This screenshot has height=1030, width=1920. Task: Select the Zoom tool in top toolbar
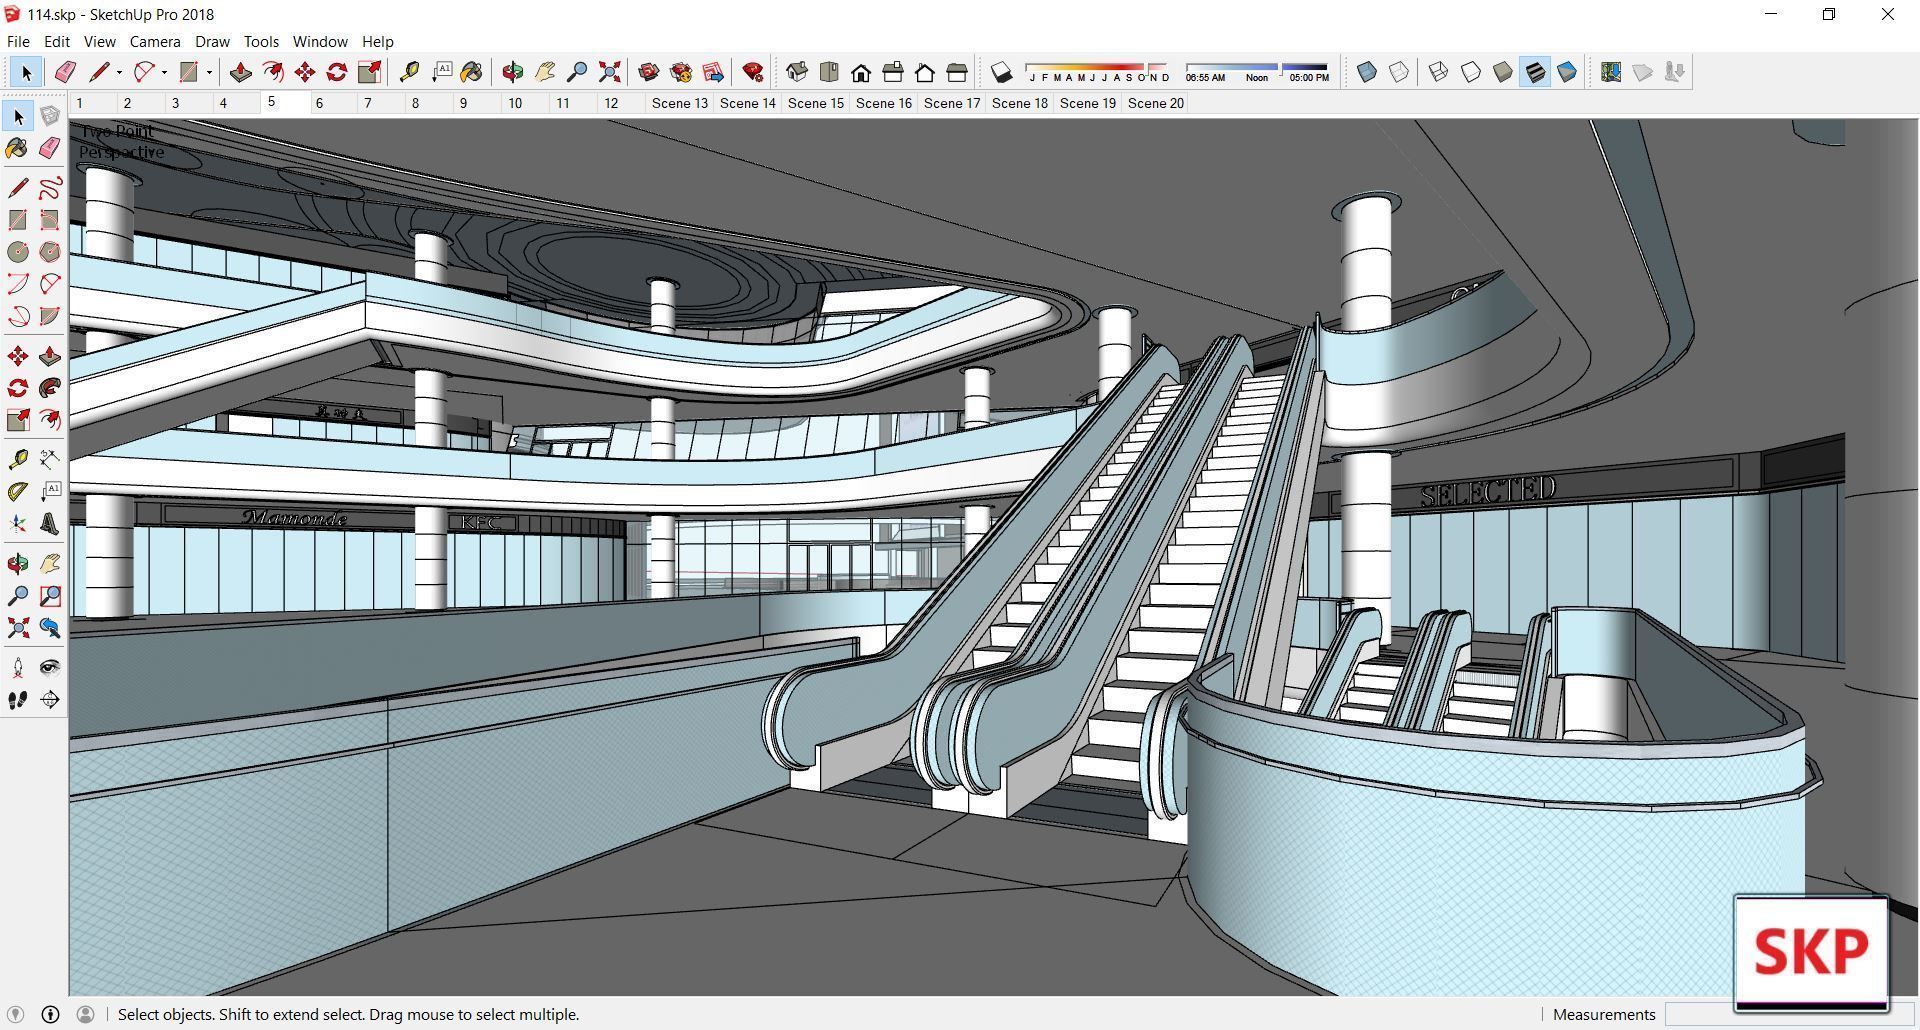pos(577,72)
